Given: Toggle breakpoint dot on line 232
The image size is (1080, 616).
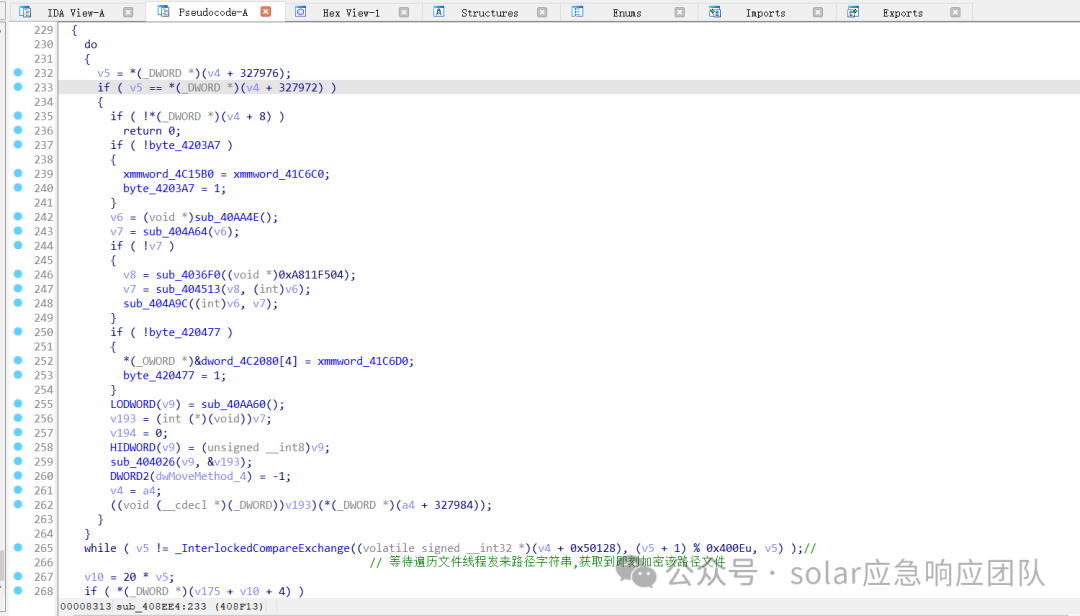Looking at the screenshot, I should pos(18,72).
